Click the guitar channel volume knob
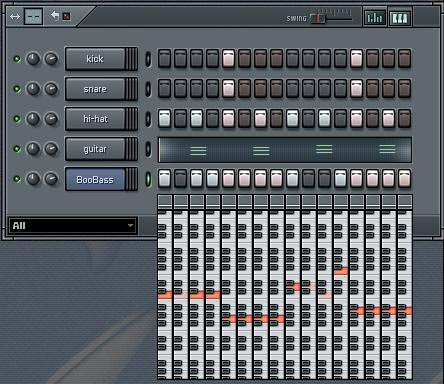 click(x=51, y=149)
